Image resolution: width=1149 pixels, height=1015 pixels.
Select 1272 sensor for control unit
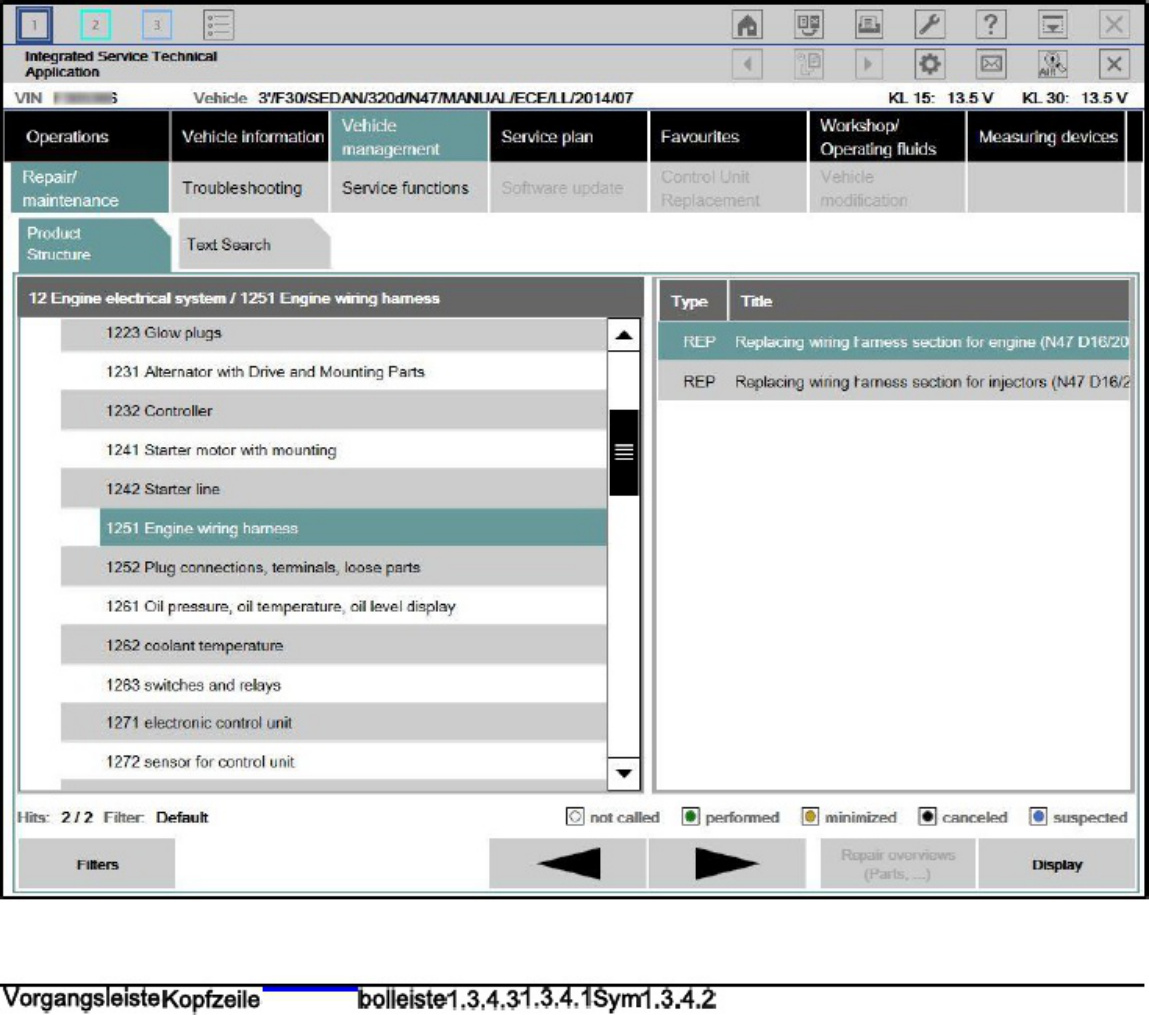pos(333,761)
